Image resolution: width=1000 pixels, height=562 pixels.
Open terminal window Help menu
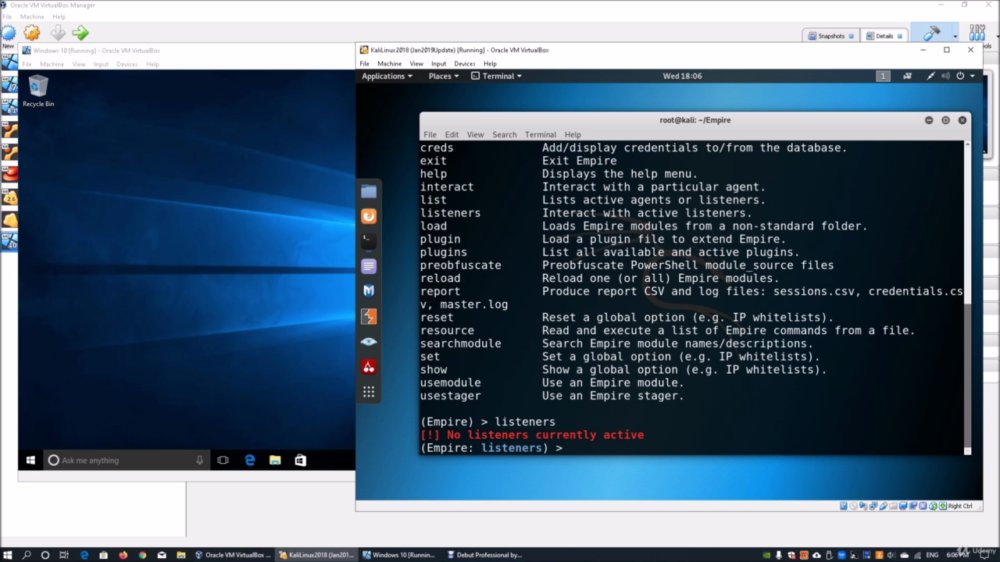click(572, 135)
